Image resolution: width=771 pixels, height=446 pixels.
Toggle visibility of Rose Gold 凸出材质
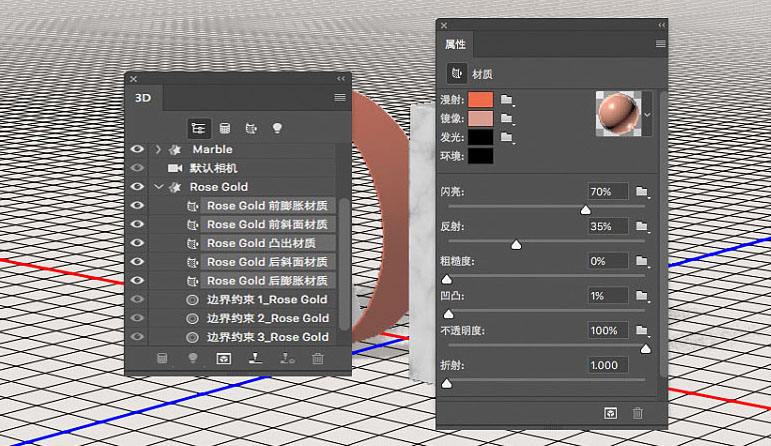(137, 242)
